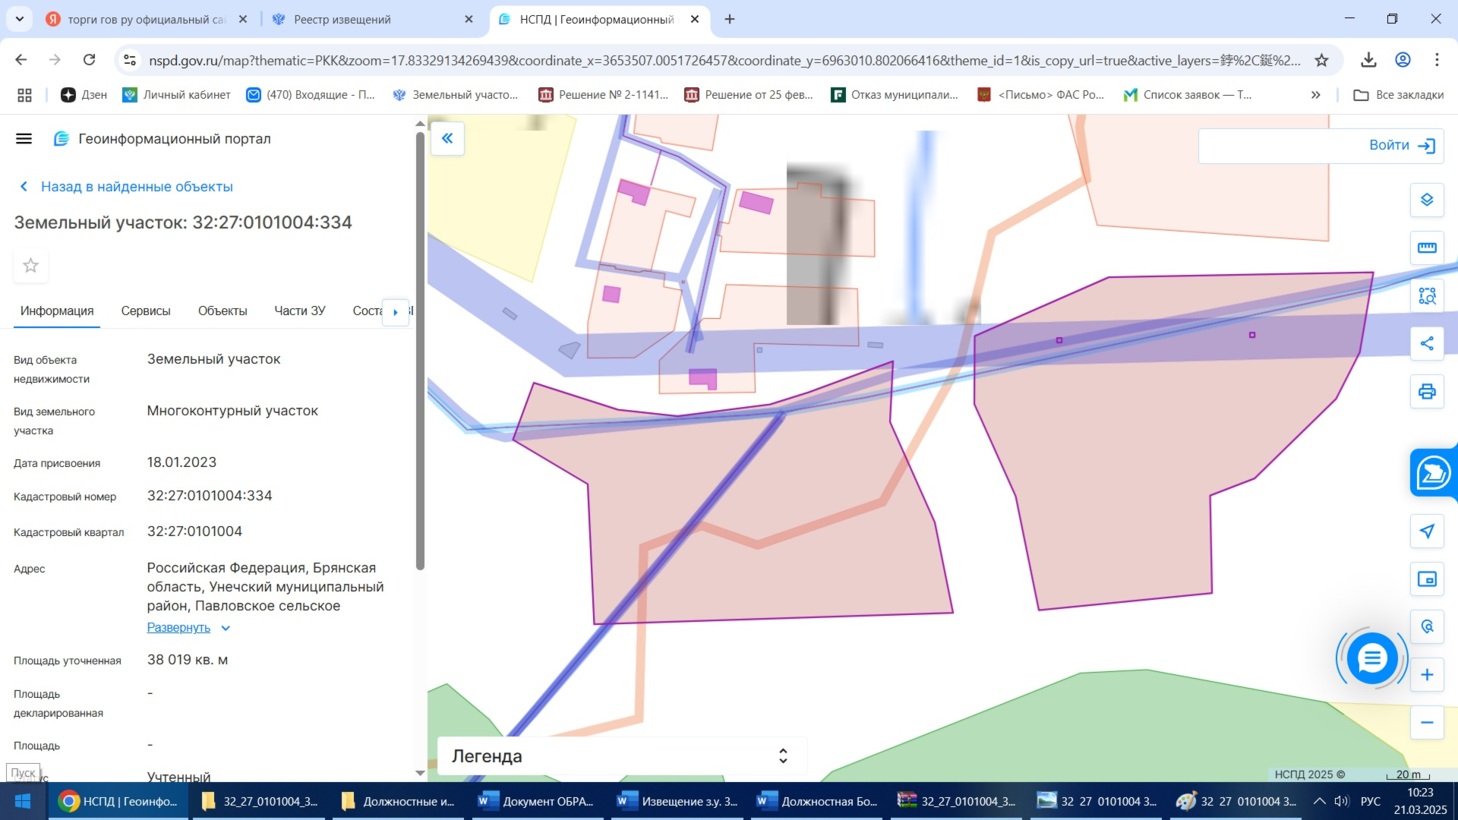The height and width of the screenshot is (820, 1458).
Task: Collapse the left information panel
Action: click(447, 138)
